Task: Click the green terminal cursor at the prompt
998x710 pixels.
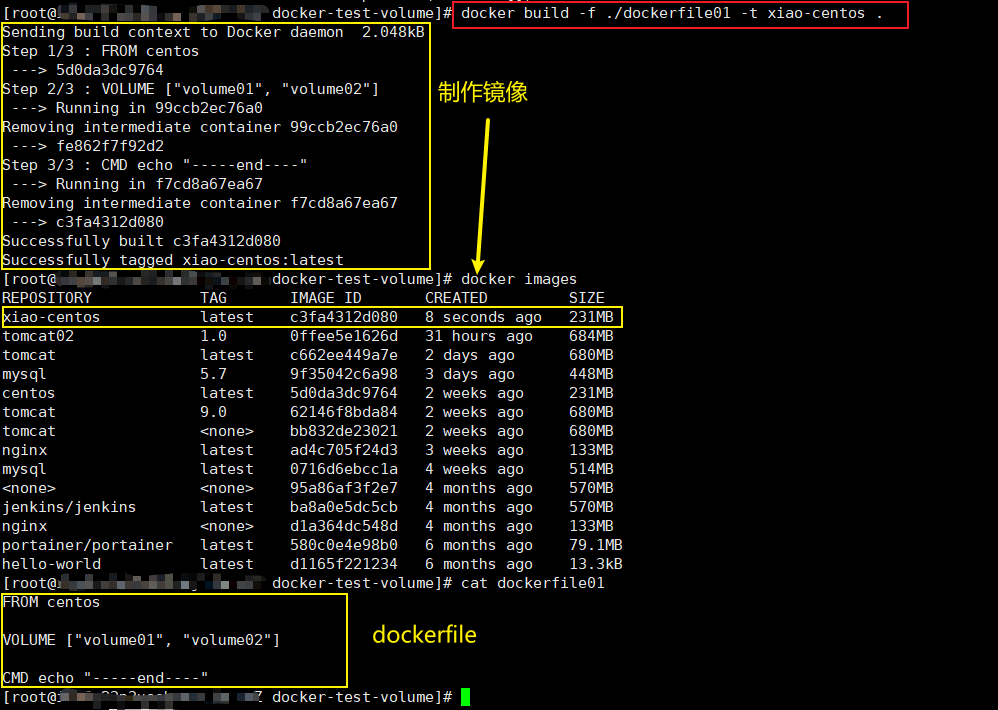Action: point(465,696)
